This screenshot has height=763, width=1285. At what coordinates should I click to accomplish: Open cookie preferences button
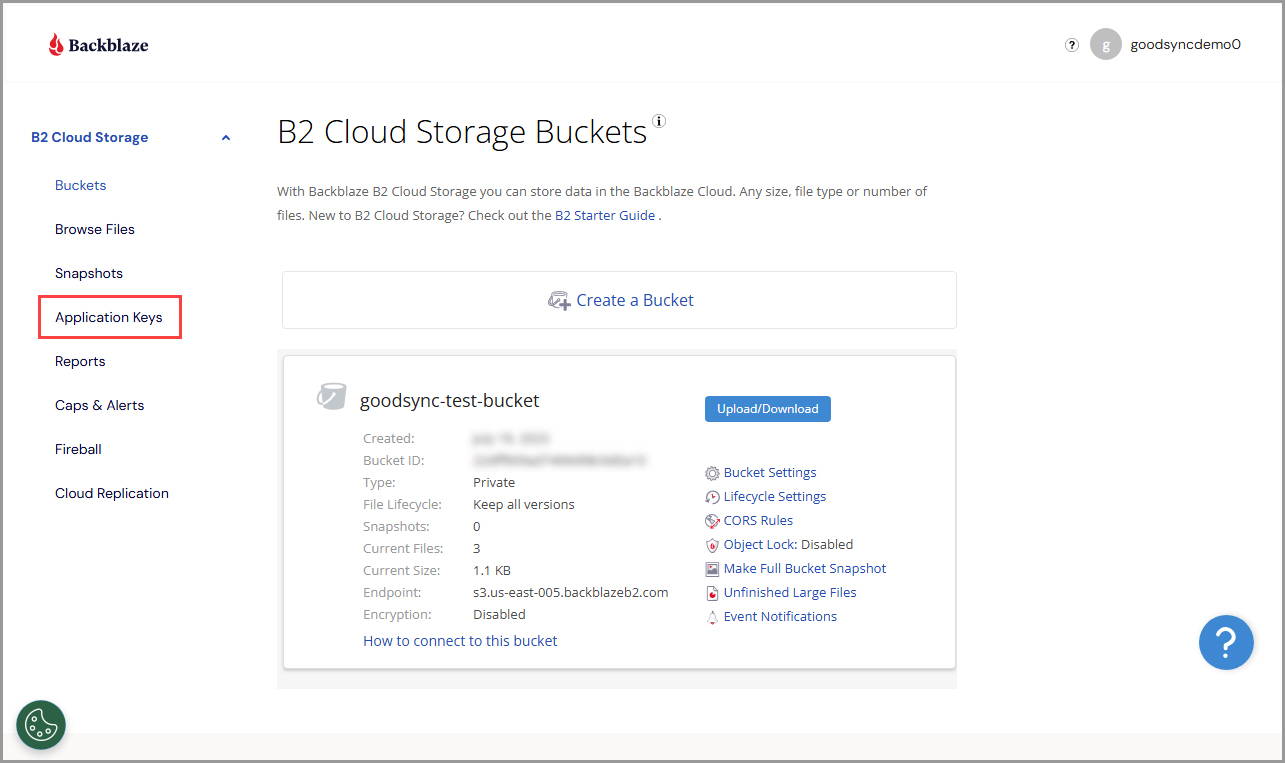[x=41, y=724]
